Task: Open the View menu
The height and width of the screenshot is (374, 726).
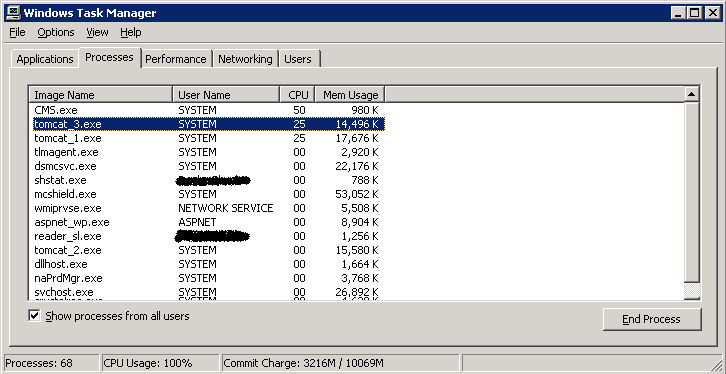Action: [97, 32]
